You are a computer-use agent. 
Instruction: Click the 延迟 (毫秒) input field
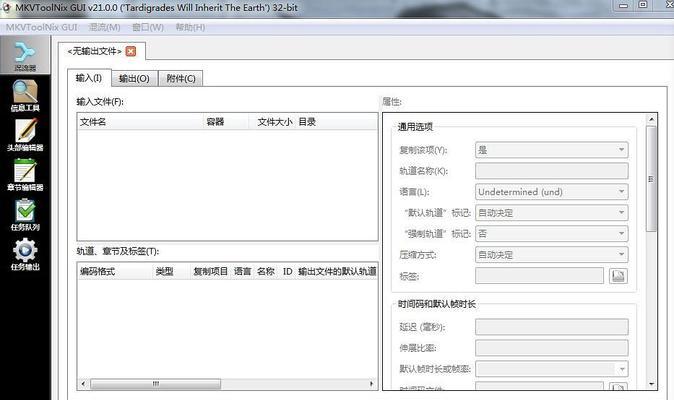click(551, 327)
